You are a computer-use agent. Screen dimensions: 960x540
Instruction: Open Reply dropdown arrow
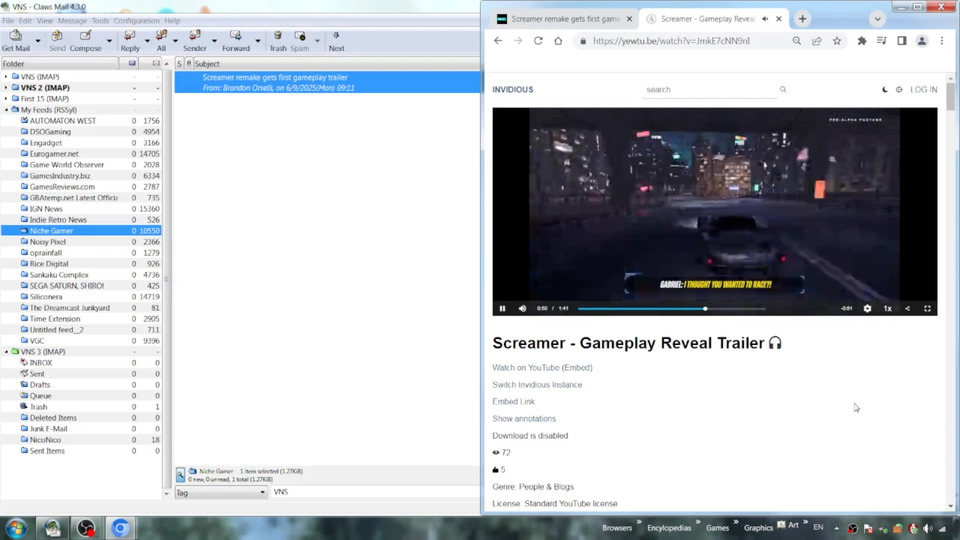coord(147,41)
